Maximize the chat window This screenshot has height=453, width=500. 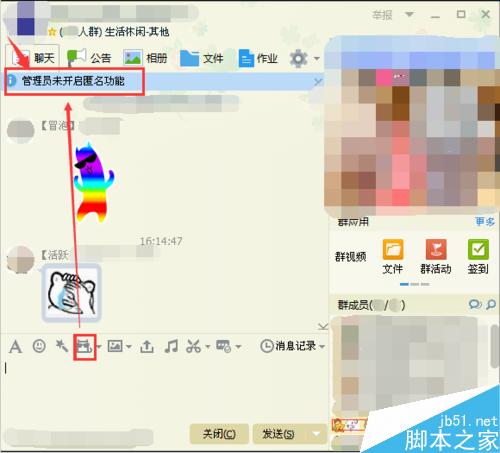pyautogui.click(x=461, y=14)
